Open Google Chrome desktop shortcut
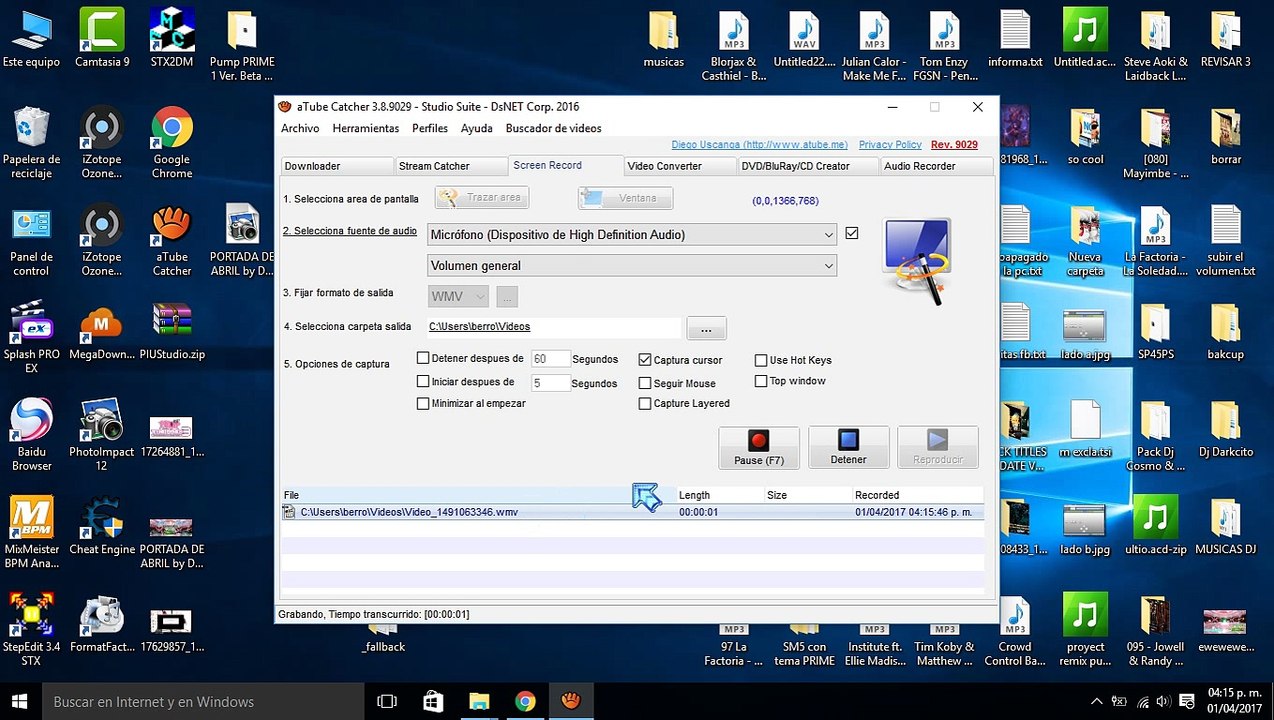Image resolution: width=1274 pixels, height=720 pixels. (x=172, y=143)
